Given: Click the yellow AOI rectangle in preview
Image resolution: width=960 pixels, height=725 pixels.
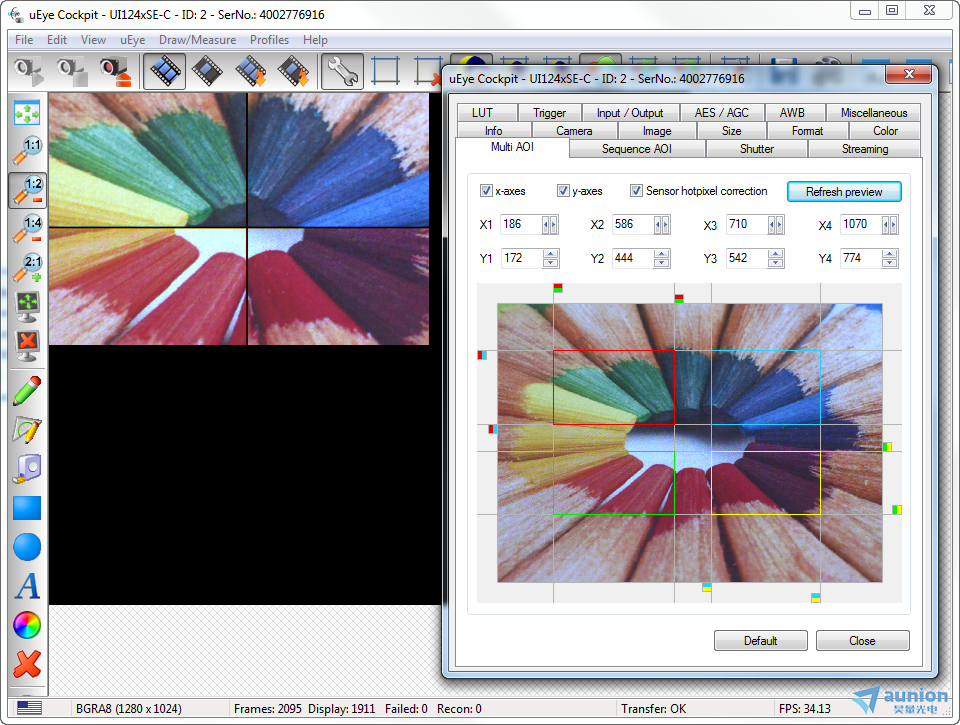Looking at the screenshot, I should [x=765, y=483].
